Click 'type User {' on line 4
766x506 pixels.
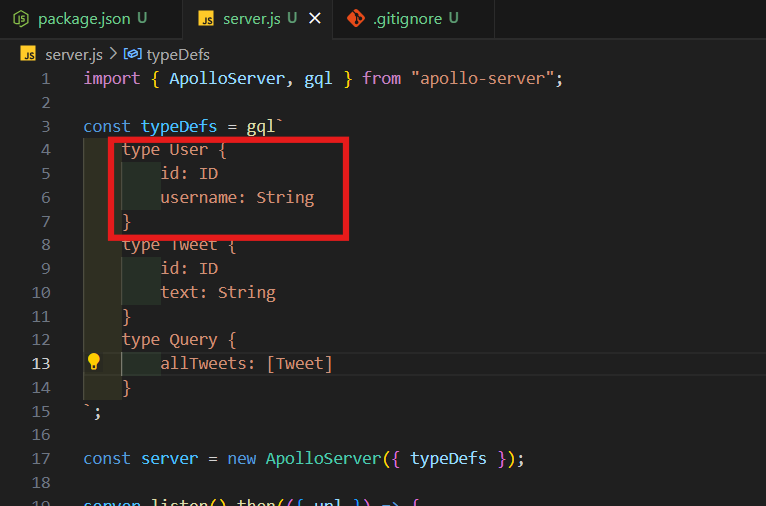tap(174, 150)
